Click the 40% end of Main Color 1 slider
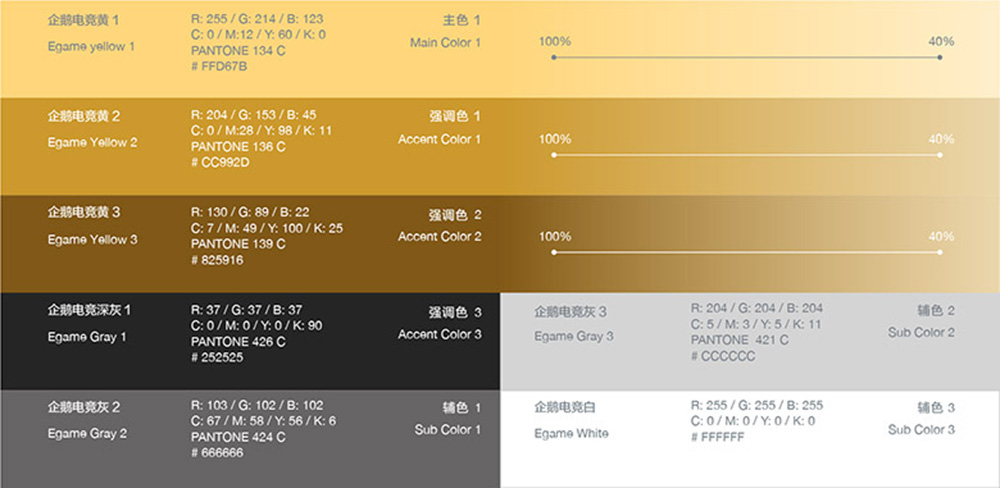 [940, 58]
